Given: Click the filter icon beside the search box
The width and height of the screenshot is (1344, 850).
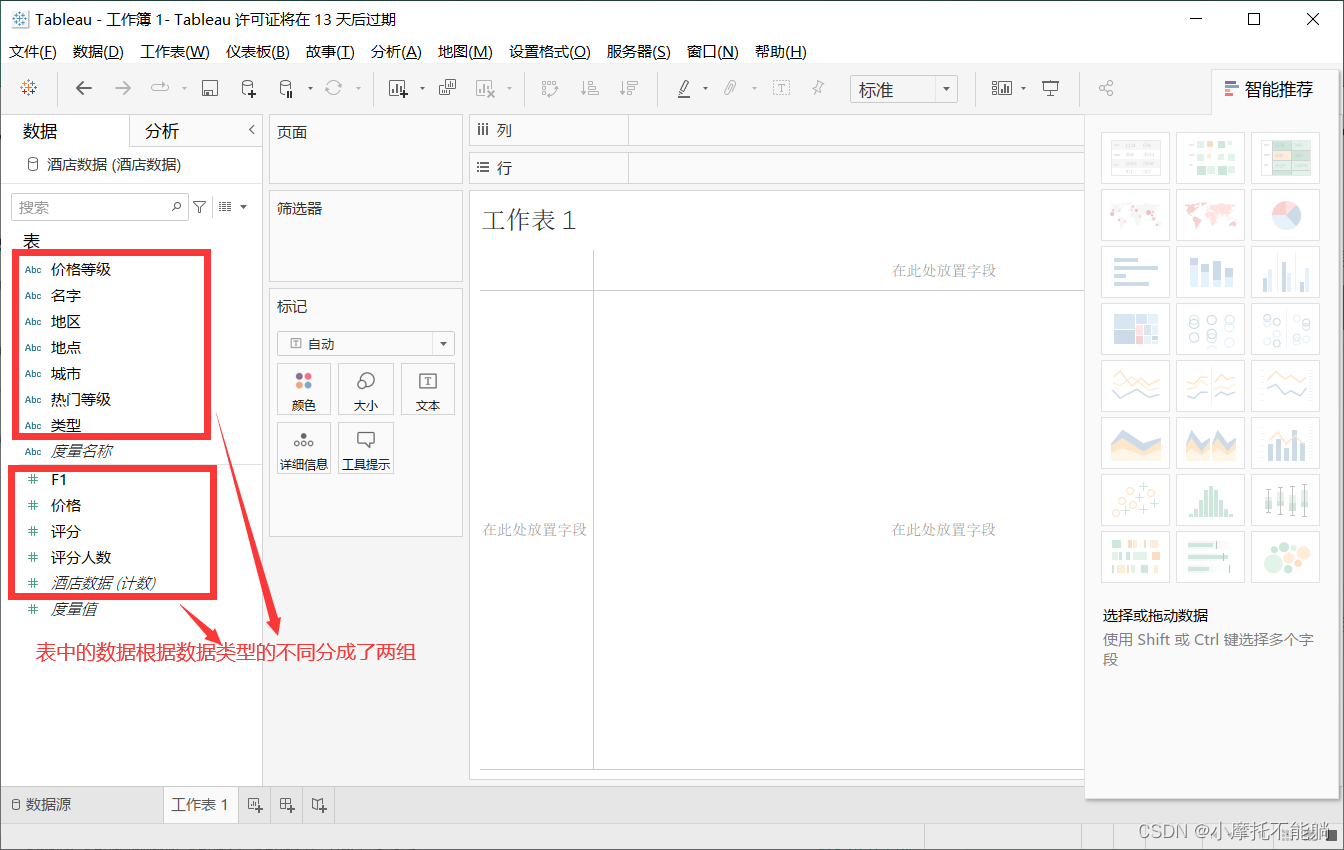Looking at the screenshot, I should pyautogui.click(x=199, y=207).
